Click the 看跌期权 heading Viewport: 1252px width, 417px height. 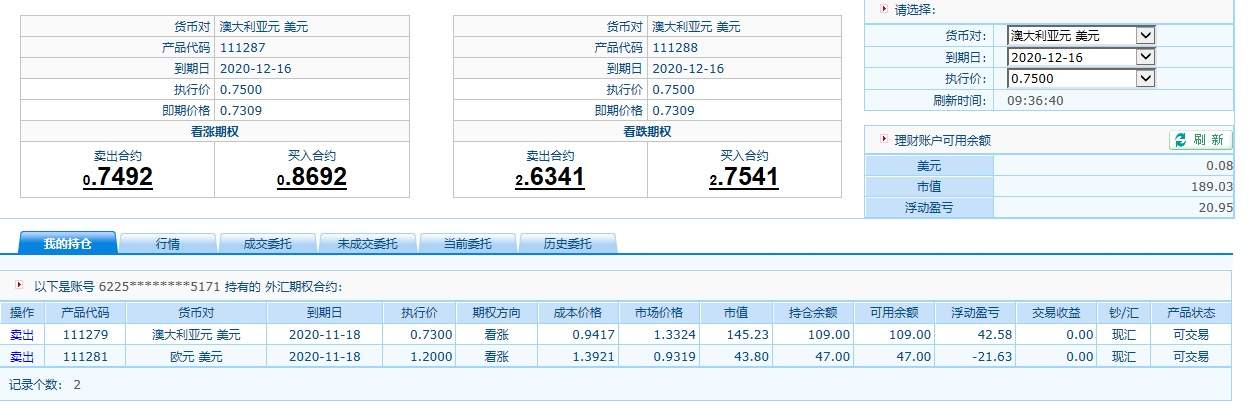647,132
